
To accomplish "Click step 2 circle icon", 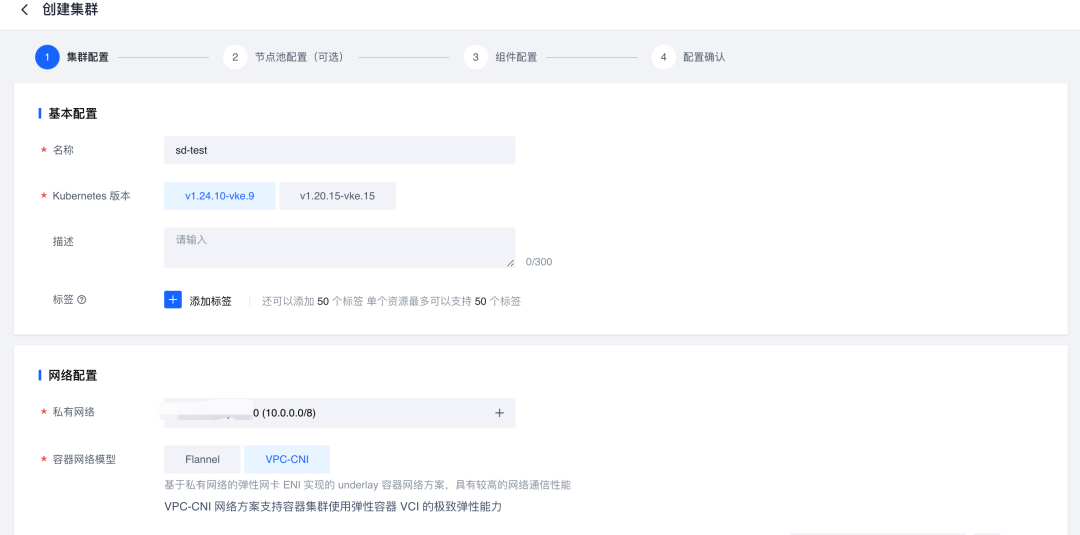I will pos(235,57).
